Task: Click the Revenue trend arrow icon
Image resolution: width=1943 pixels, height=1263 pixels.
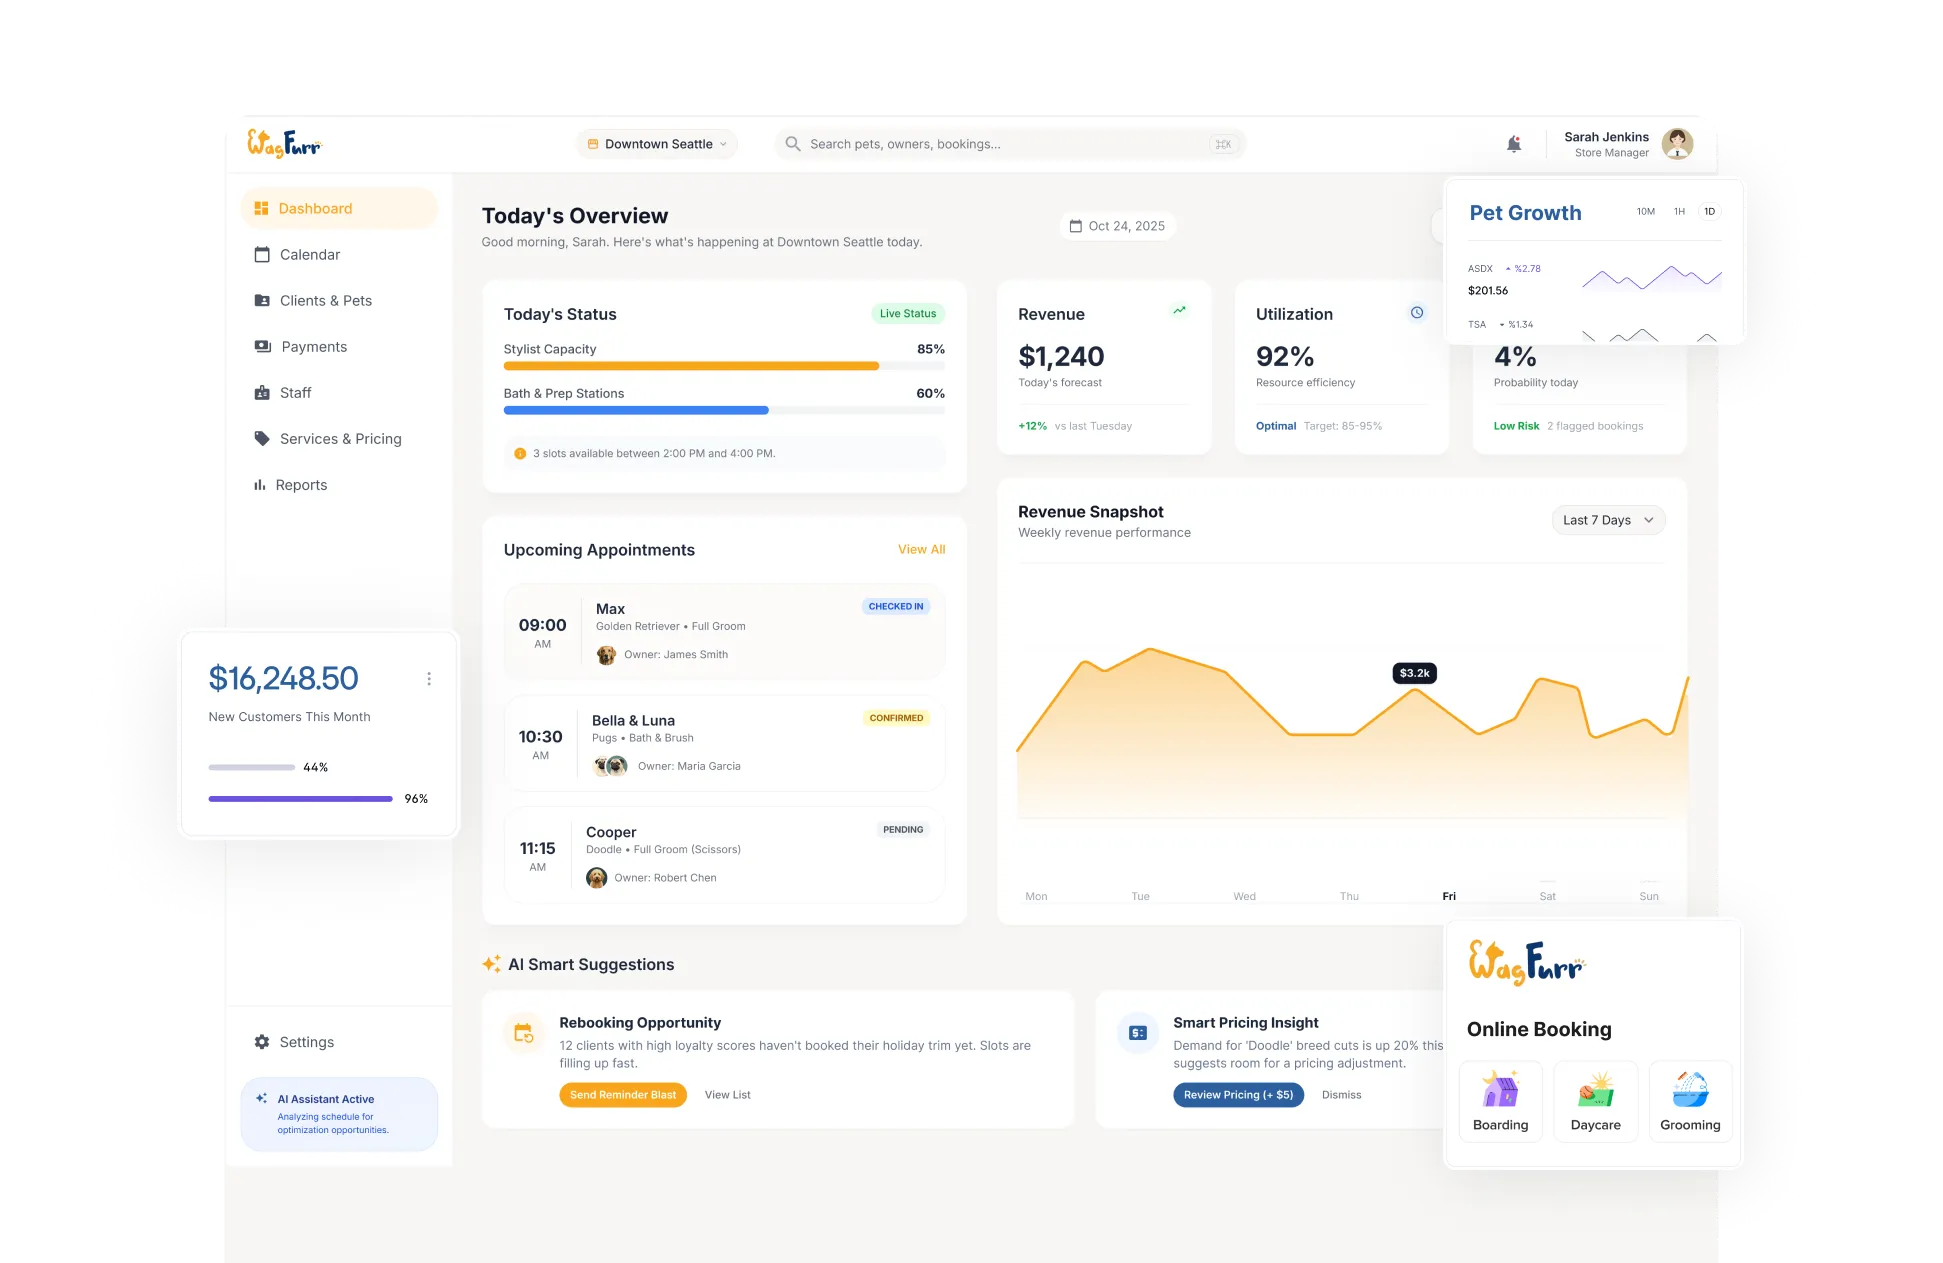Action: pyautogui.click(x=1180, y=311)
